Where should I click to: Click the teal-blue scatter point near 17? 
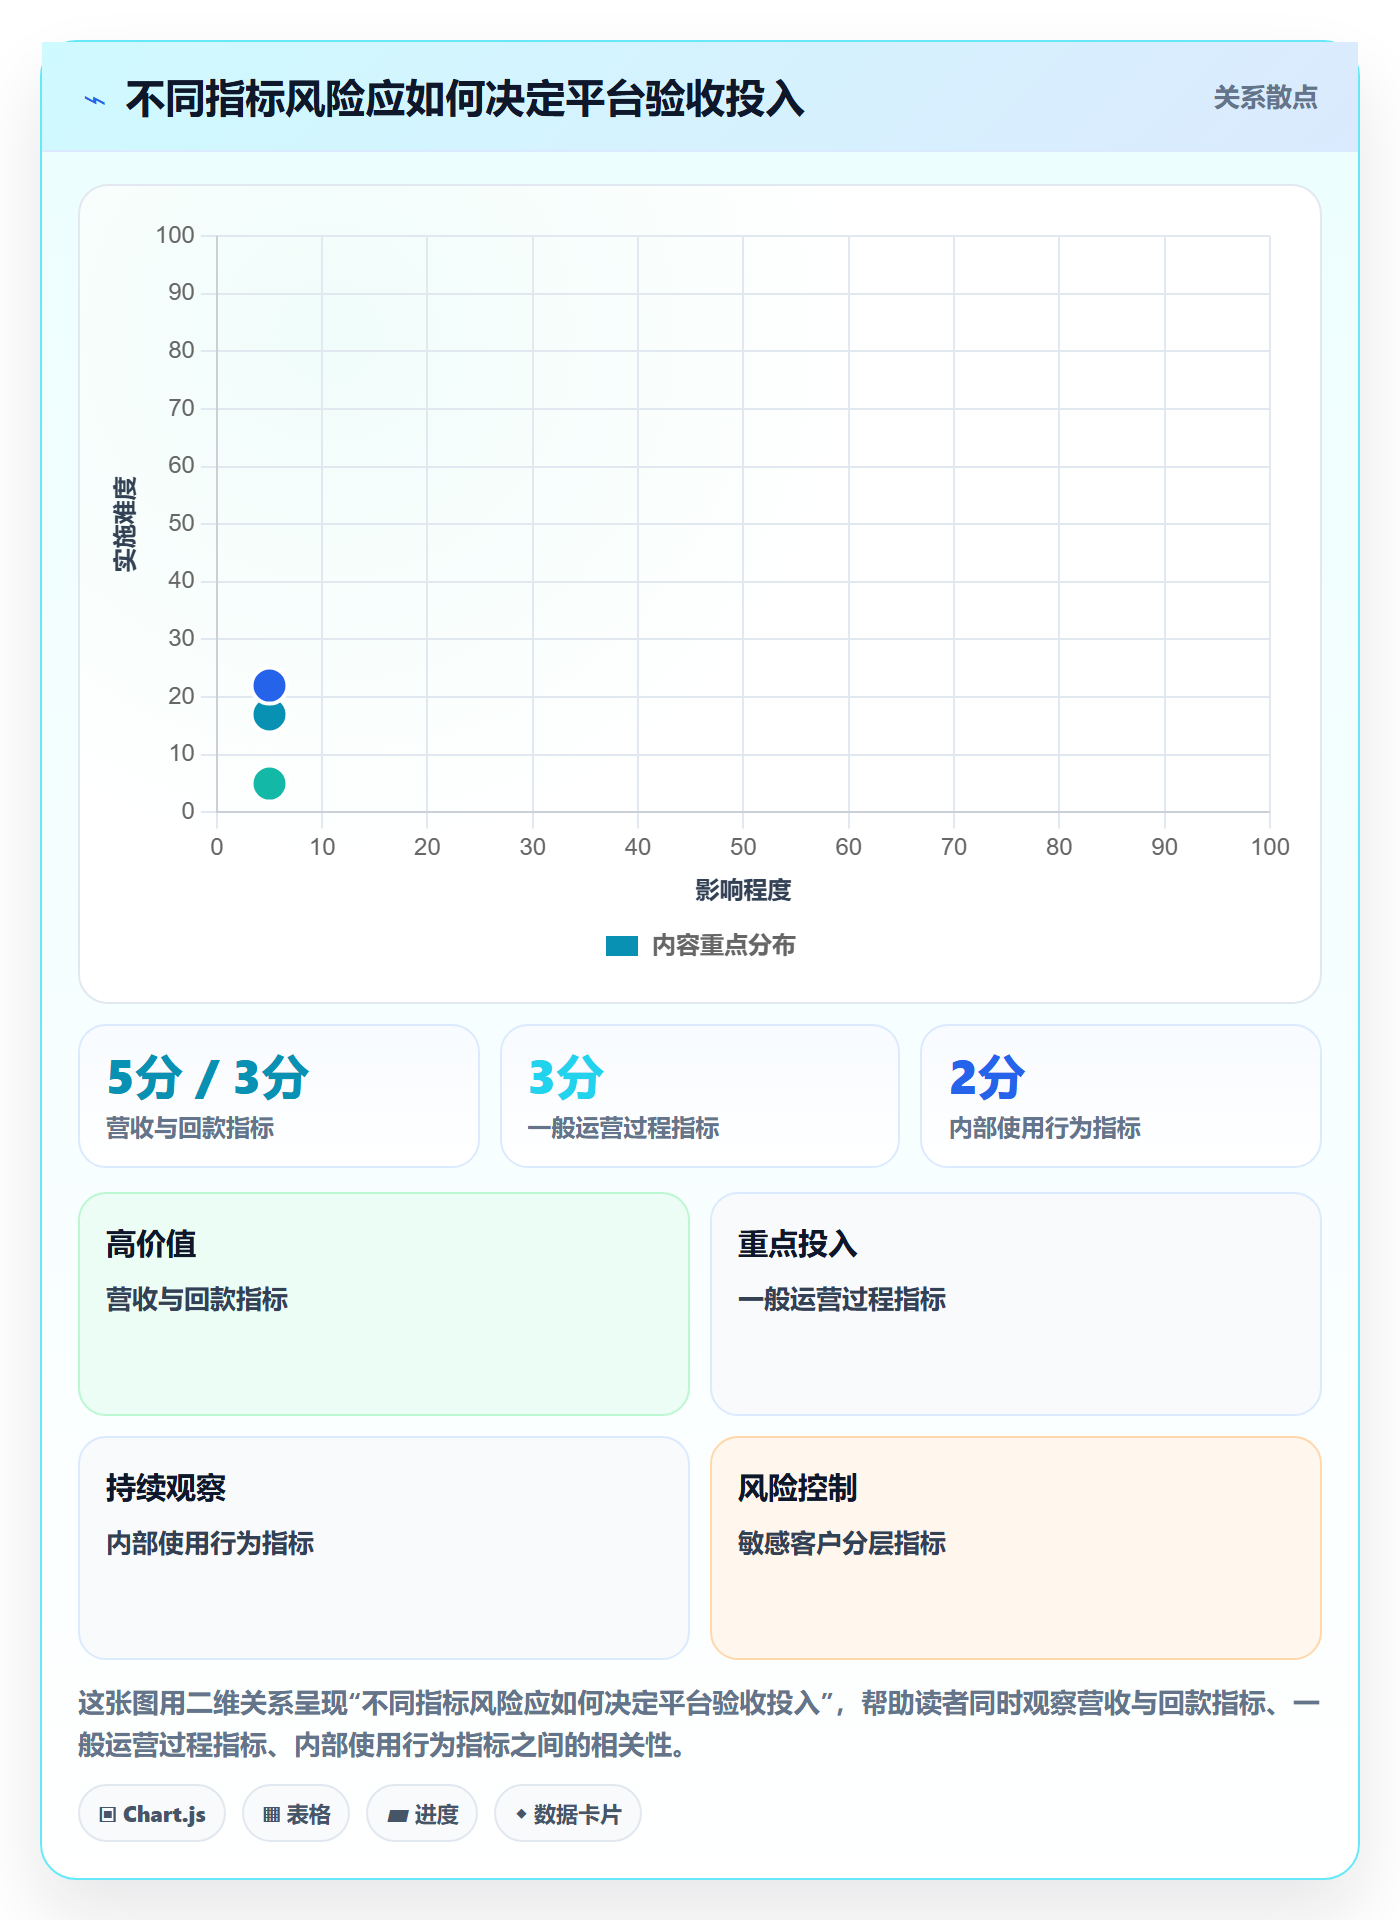269,715
